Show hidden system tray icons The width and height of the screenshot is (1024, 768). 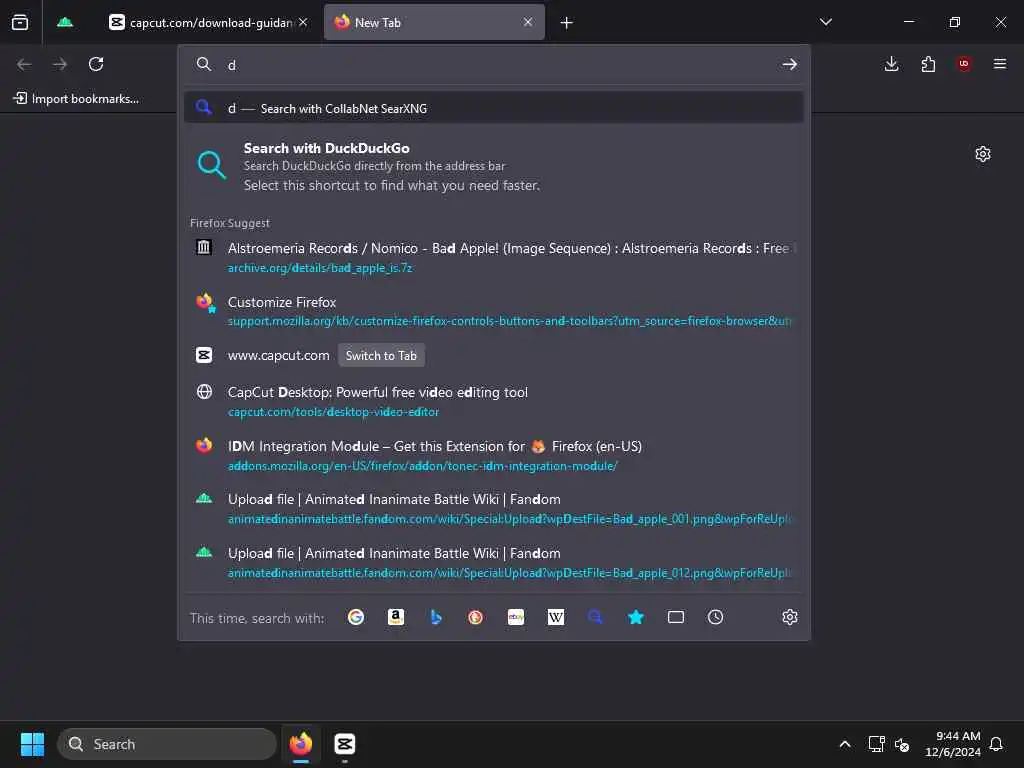[x=844, y=744]
